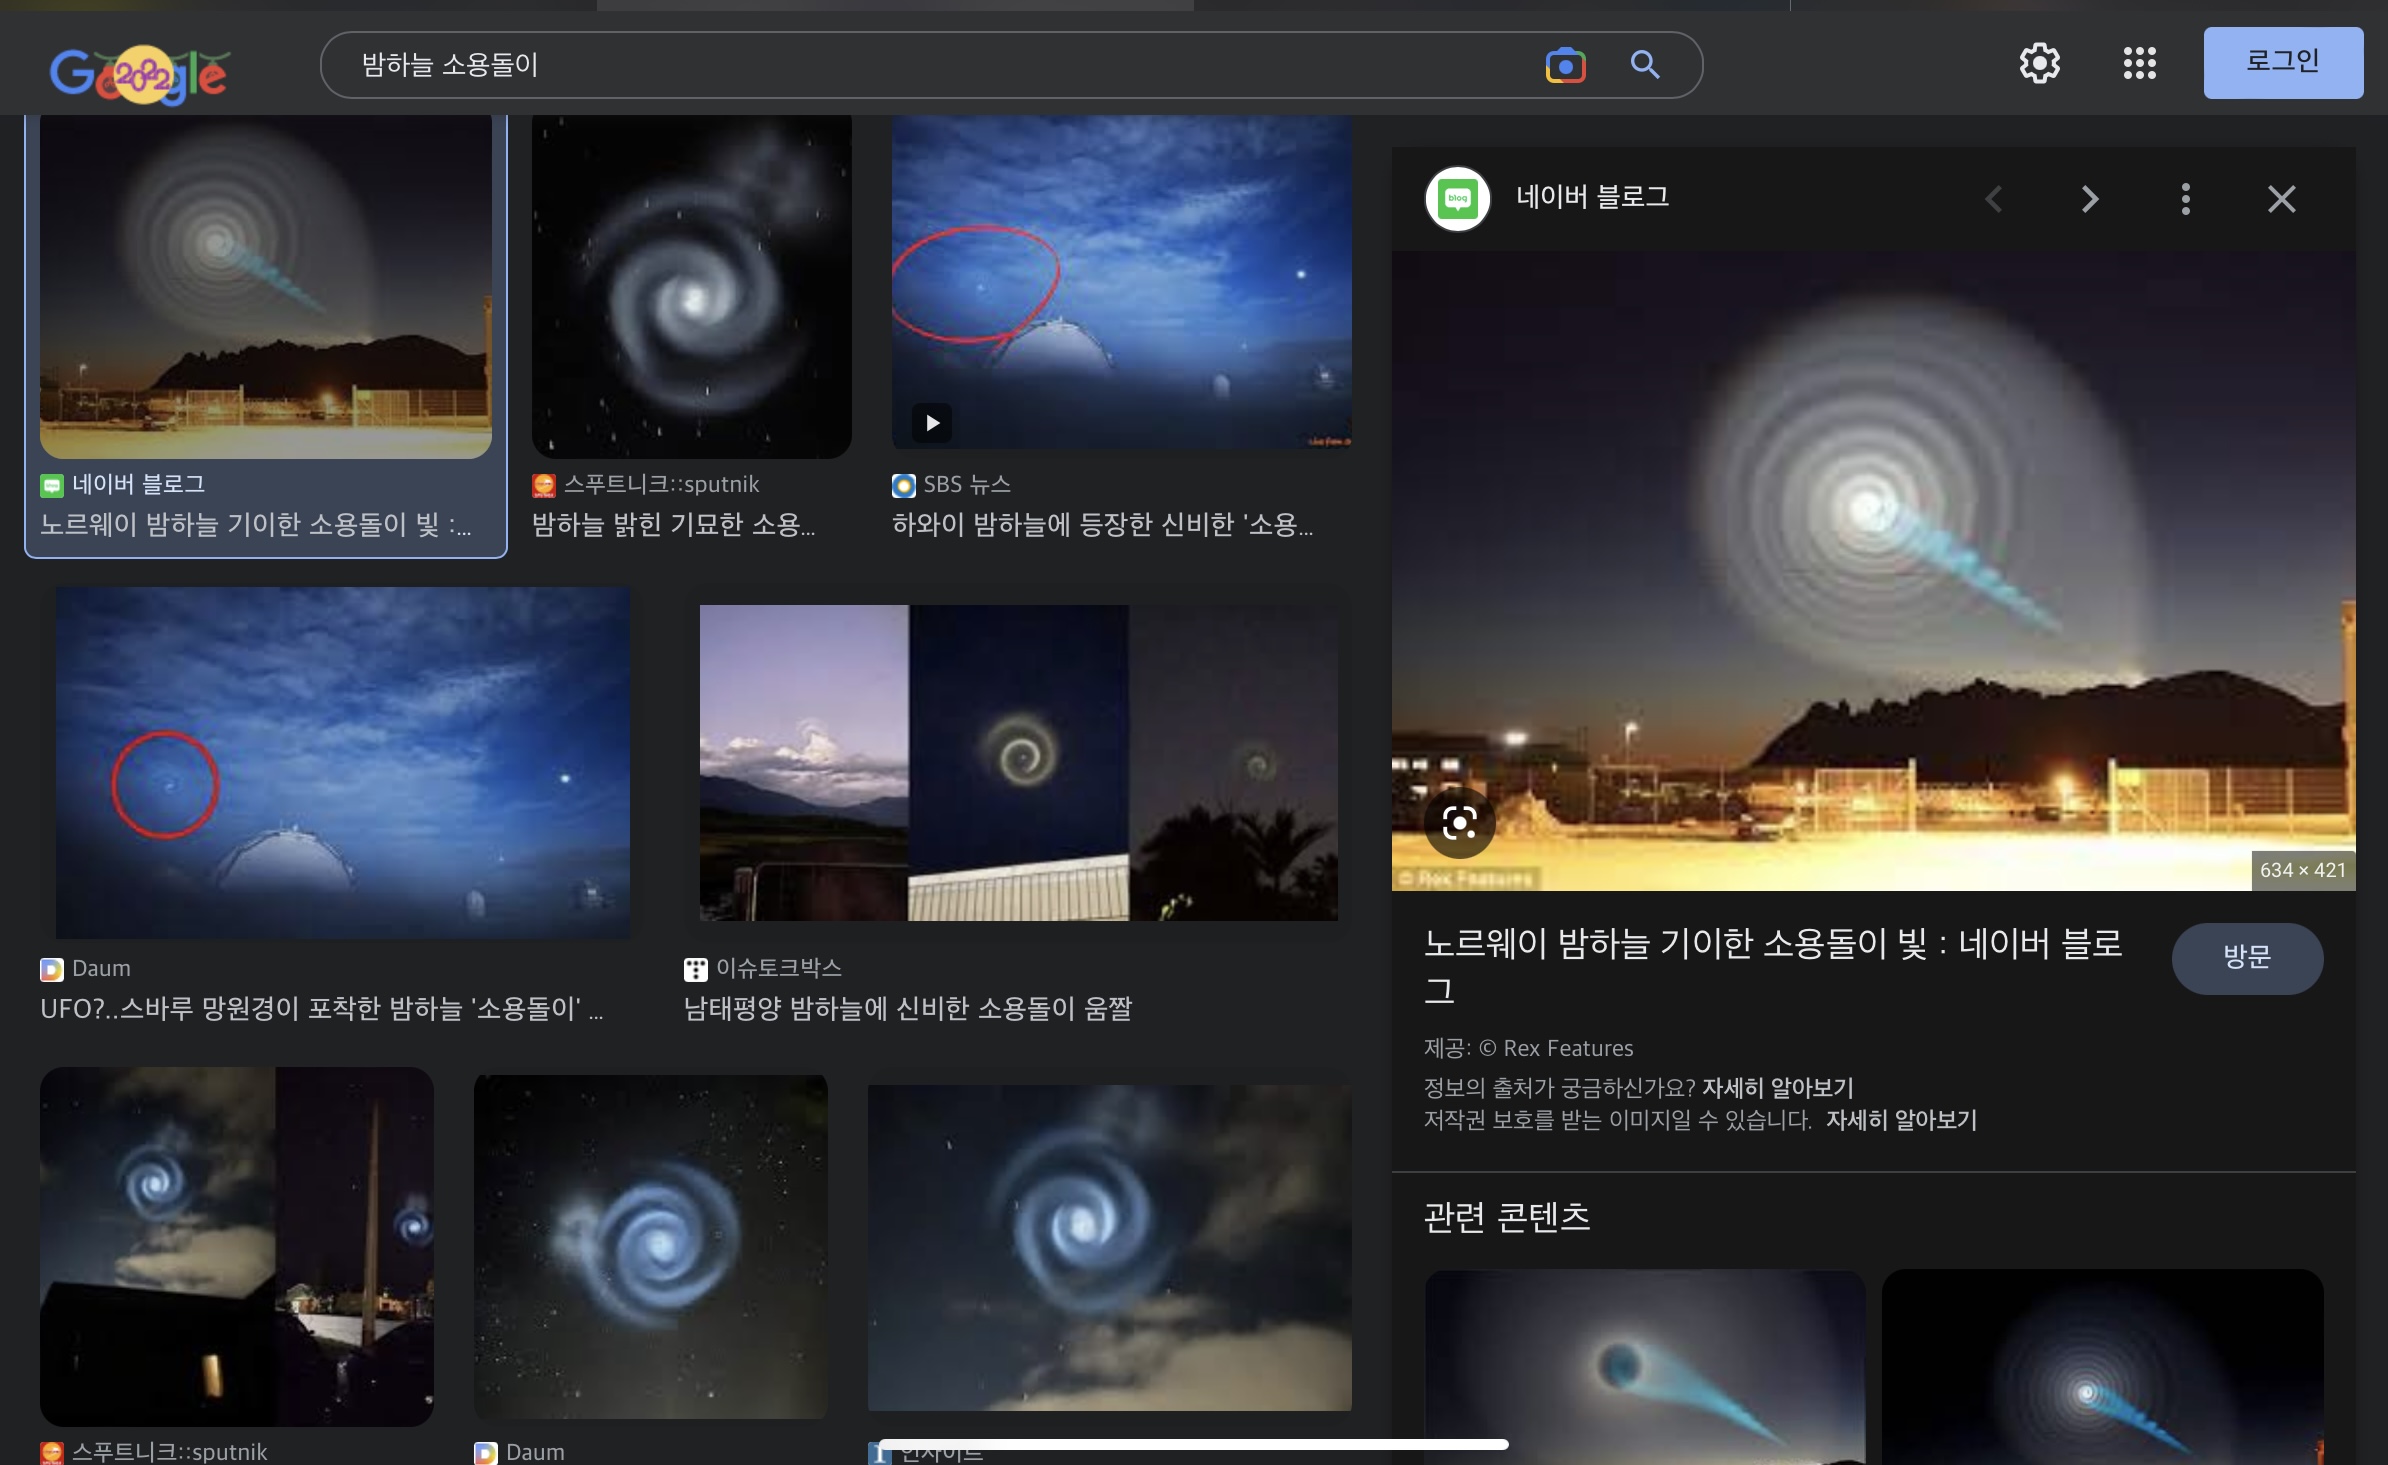
Task: Open the 이슈토크박스 남태평양 image result
Action: [x=1018, y=762]
